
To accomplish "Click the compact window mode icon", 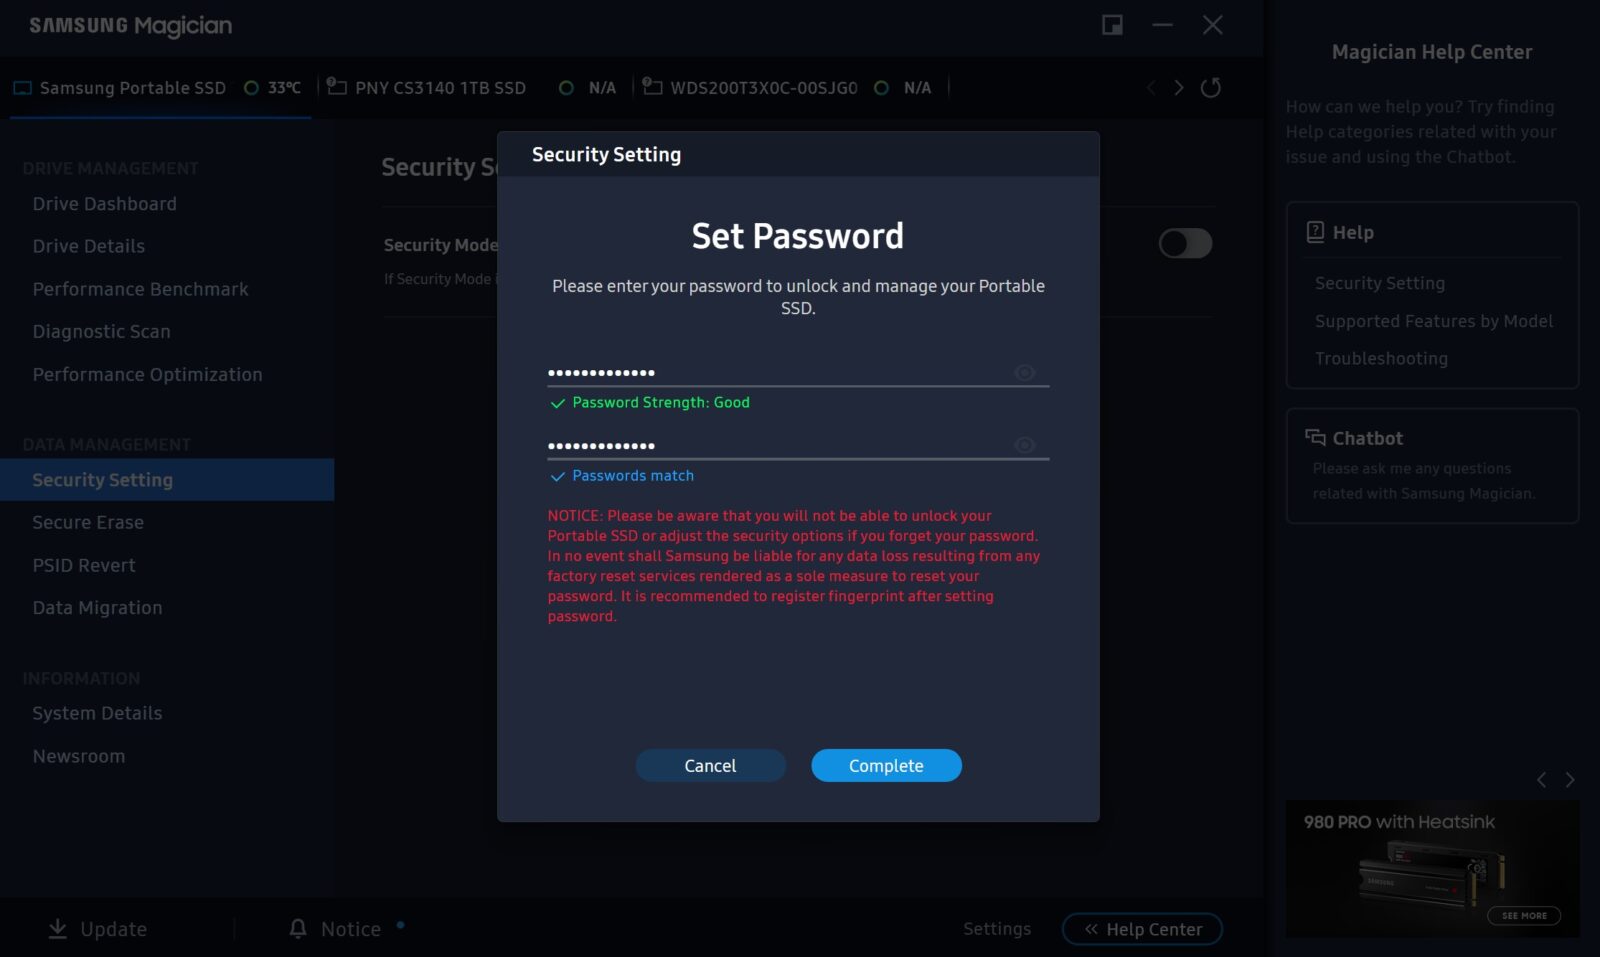I will 1112,25.
